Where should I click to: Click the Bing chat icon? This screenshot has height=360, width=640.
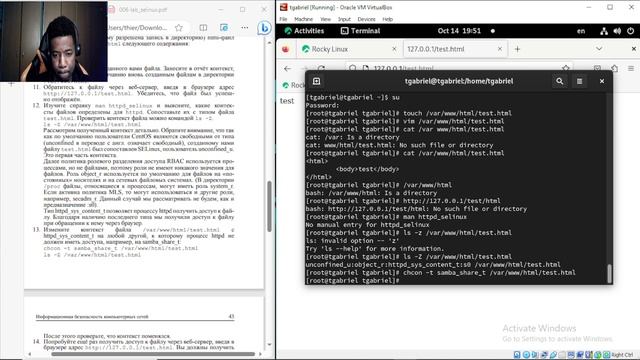coord(264,28)
